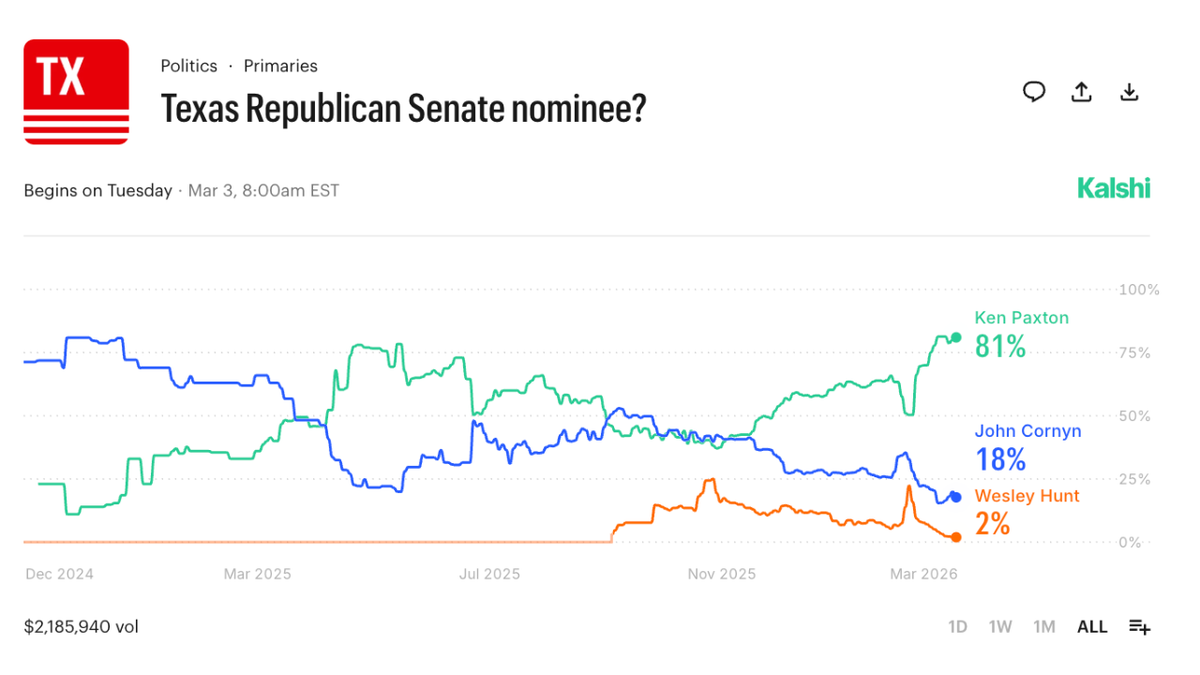Screen dimensions: 1200x675
Task: Enable the 1W chart view
Action: point(1000,626)
